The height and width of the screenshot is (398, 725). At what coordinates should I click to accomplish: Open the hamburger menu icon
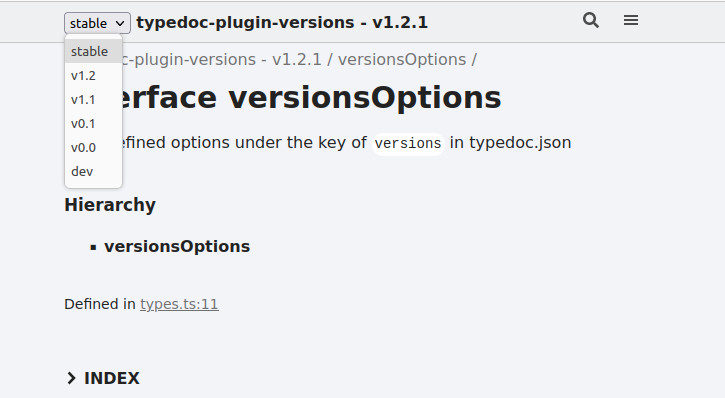631,20
